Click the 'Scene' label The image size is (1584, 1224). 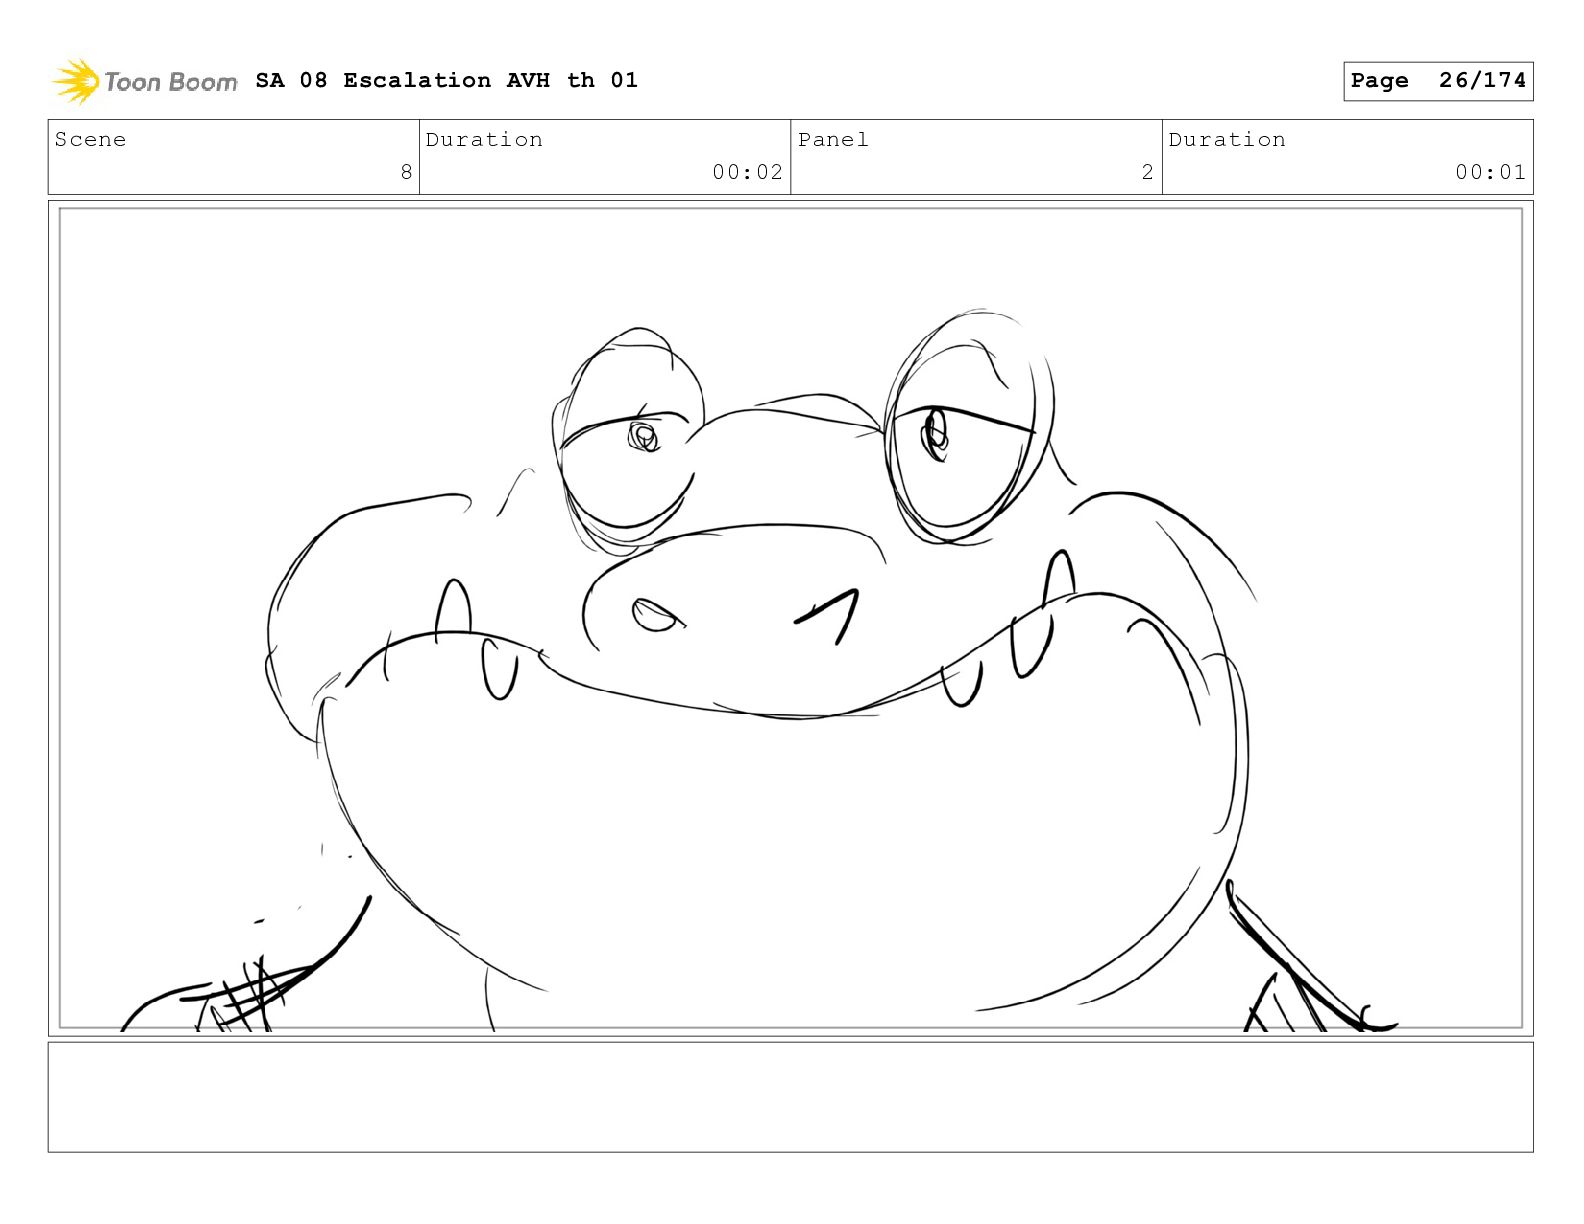[90, 140]
